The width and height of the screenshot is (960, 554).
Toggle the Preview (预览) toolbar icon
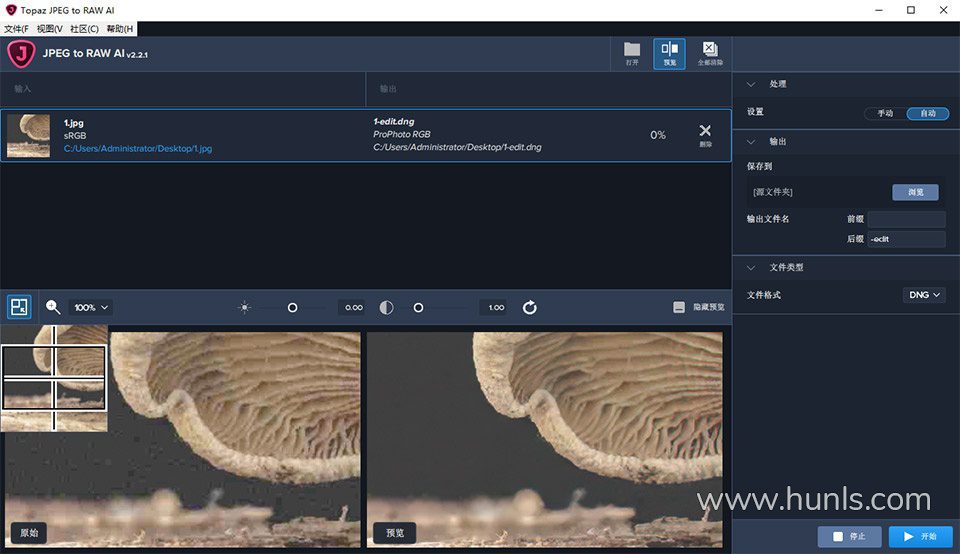point(669,53)
